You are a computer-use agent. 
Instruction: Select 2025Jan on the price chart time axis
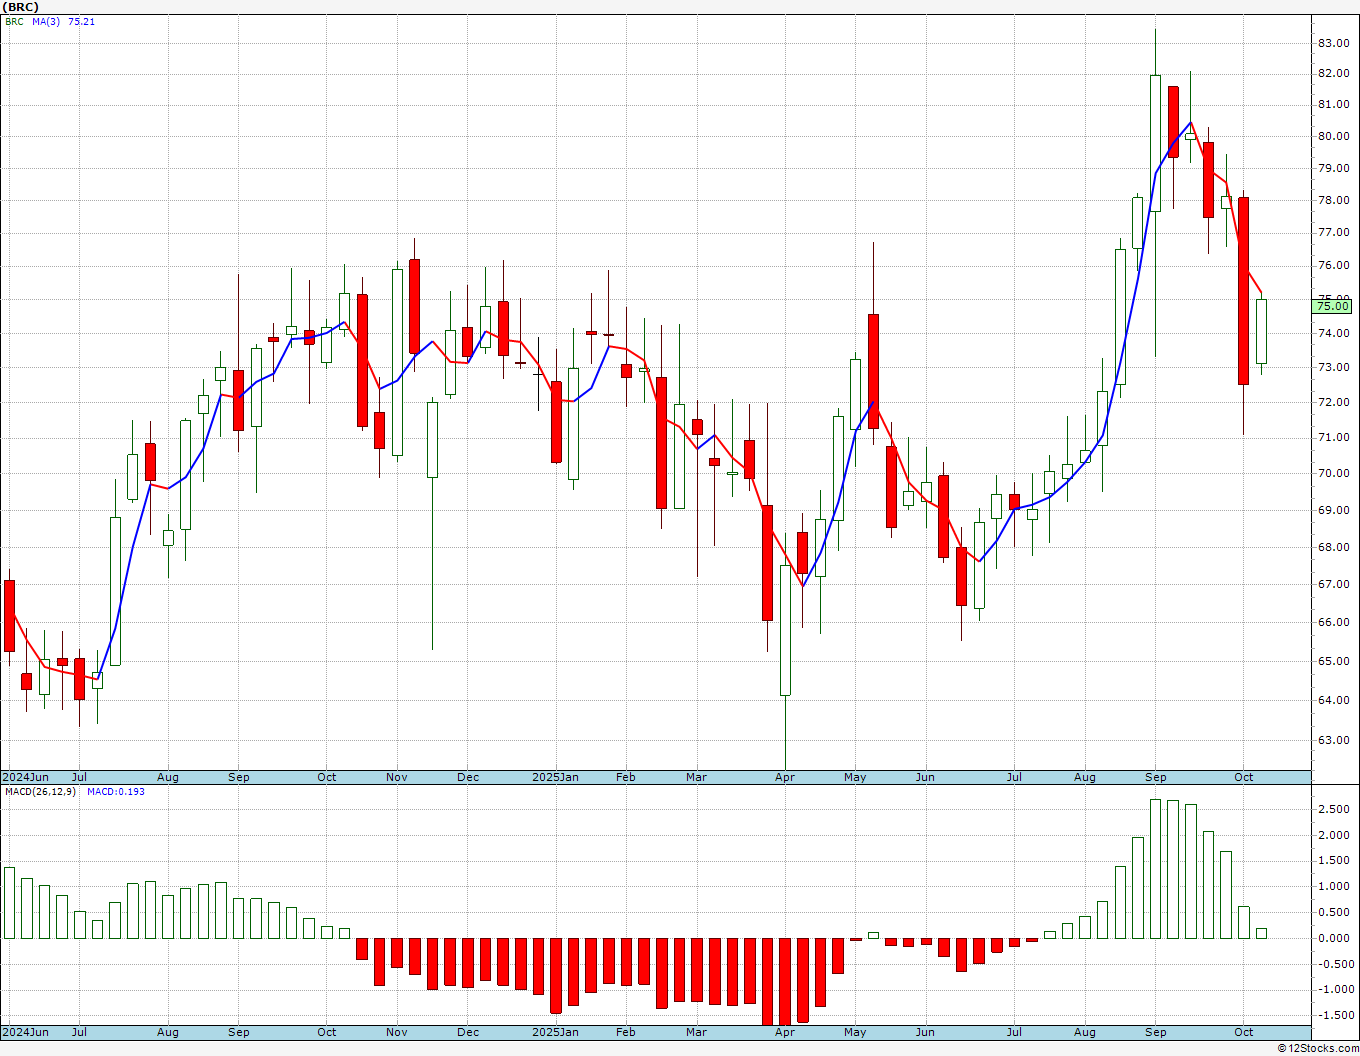point(555,777)
